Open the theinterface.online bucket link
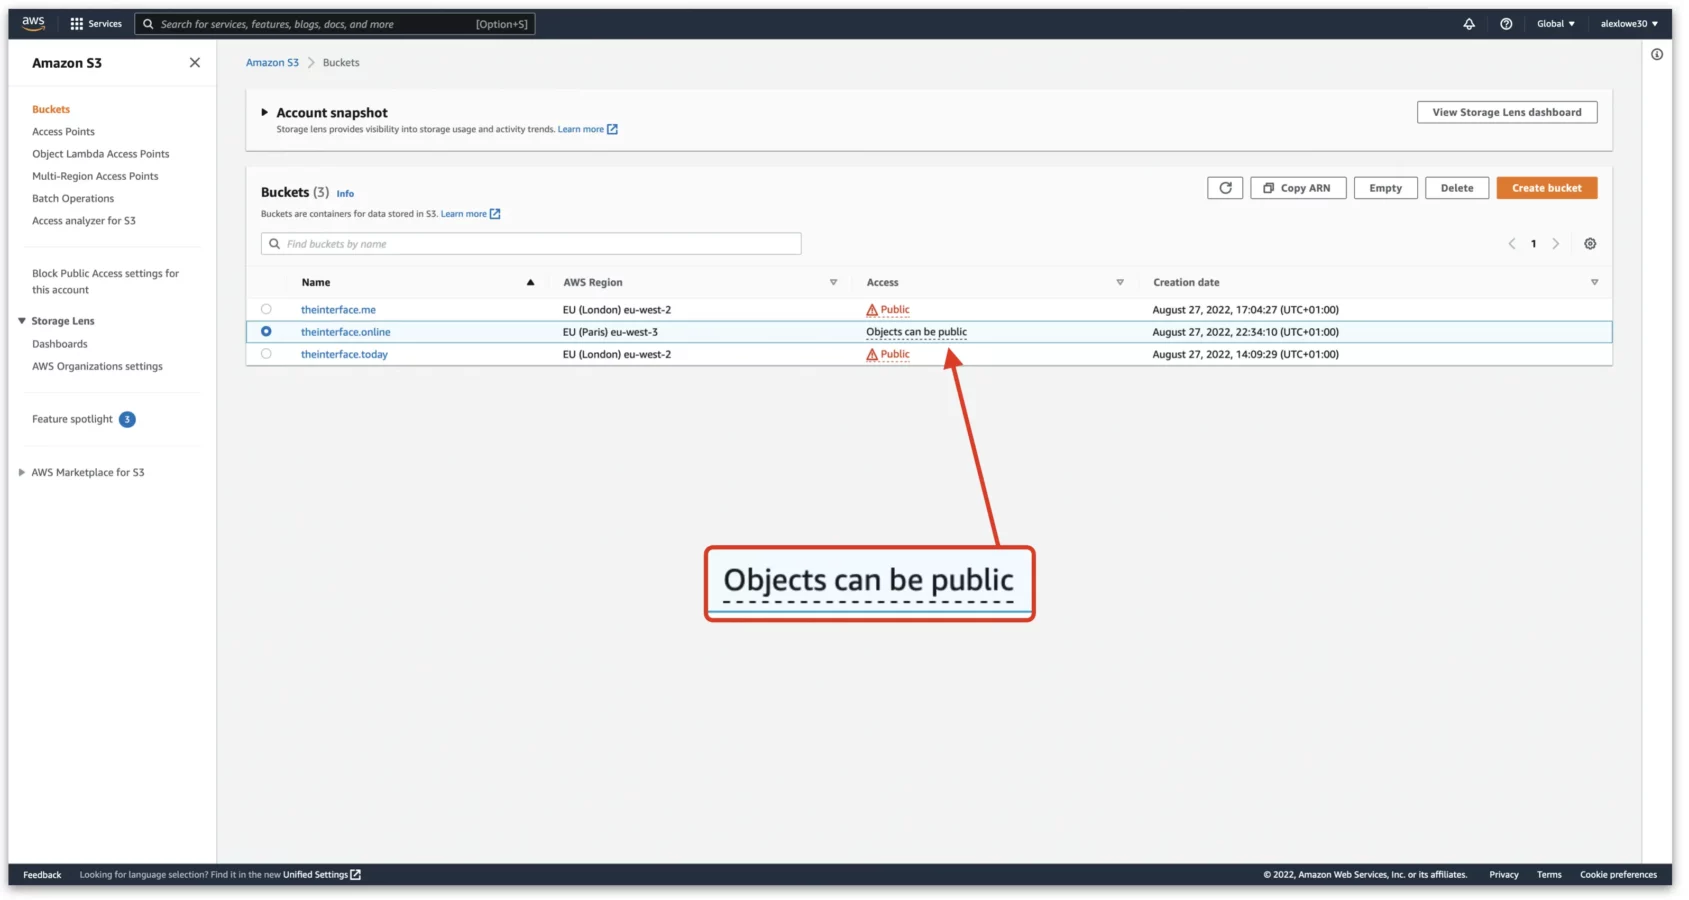The height and width of the screenshot is (900, 1689). point(346,332)
